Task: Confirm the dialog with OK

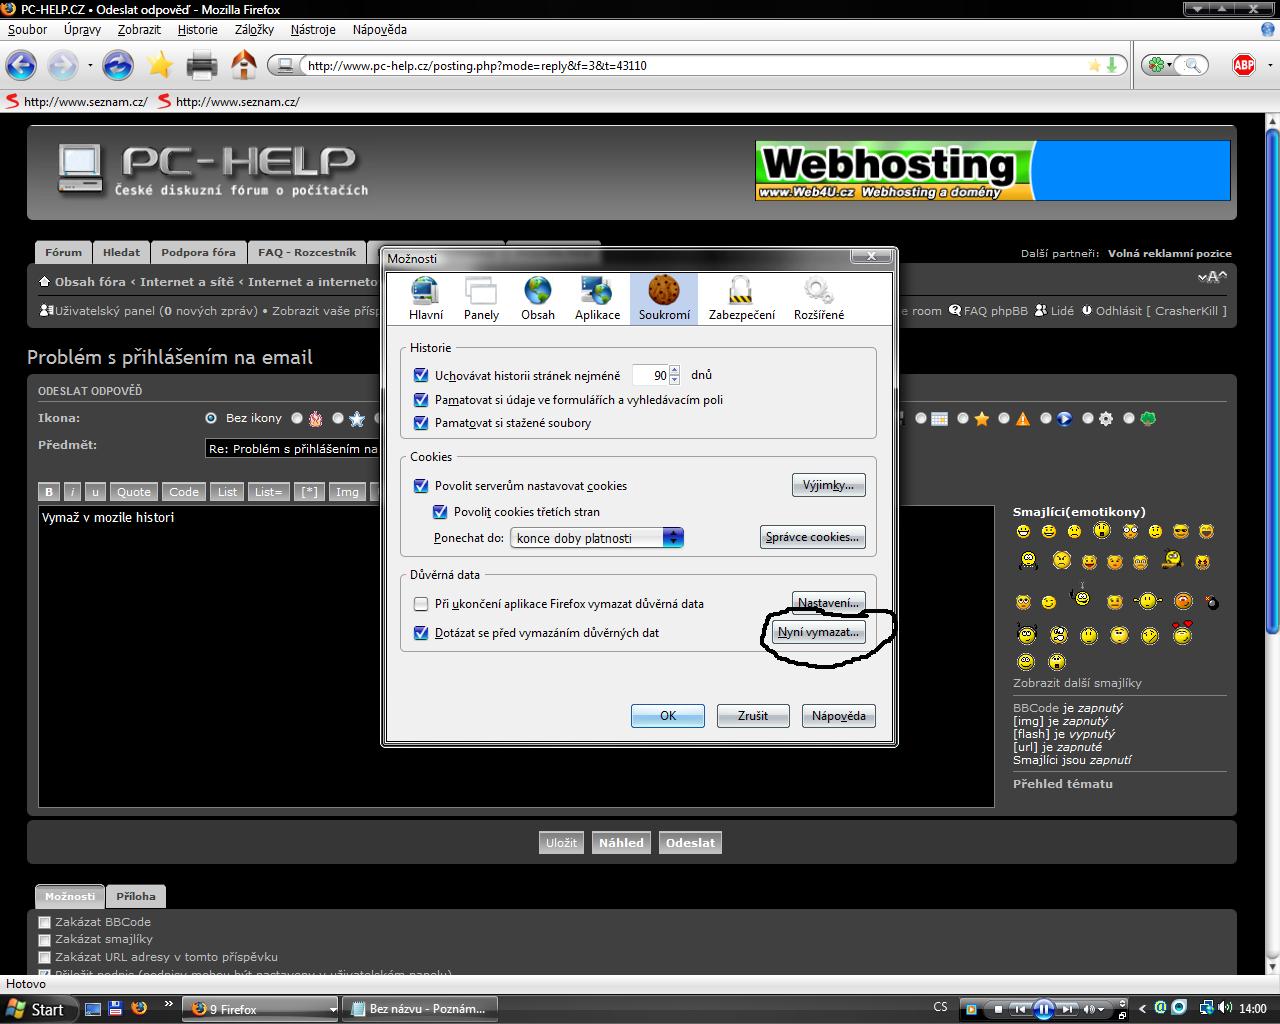Action: pos(668,716)
